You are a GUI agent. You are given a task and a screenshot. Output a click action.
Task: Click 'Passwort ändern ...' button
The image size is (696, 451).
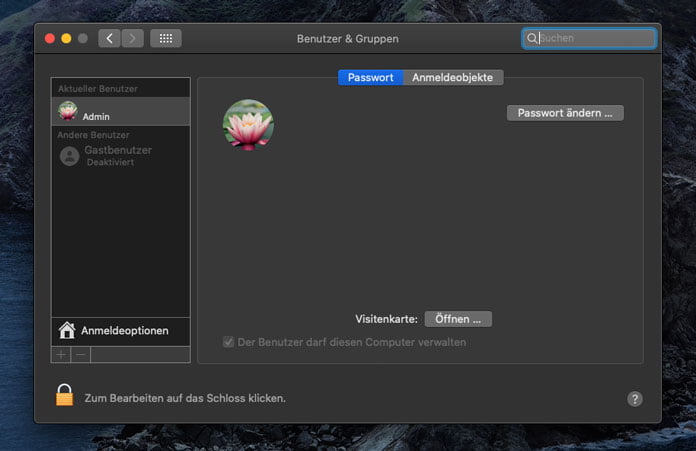[x=565, y=113]
